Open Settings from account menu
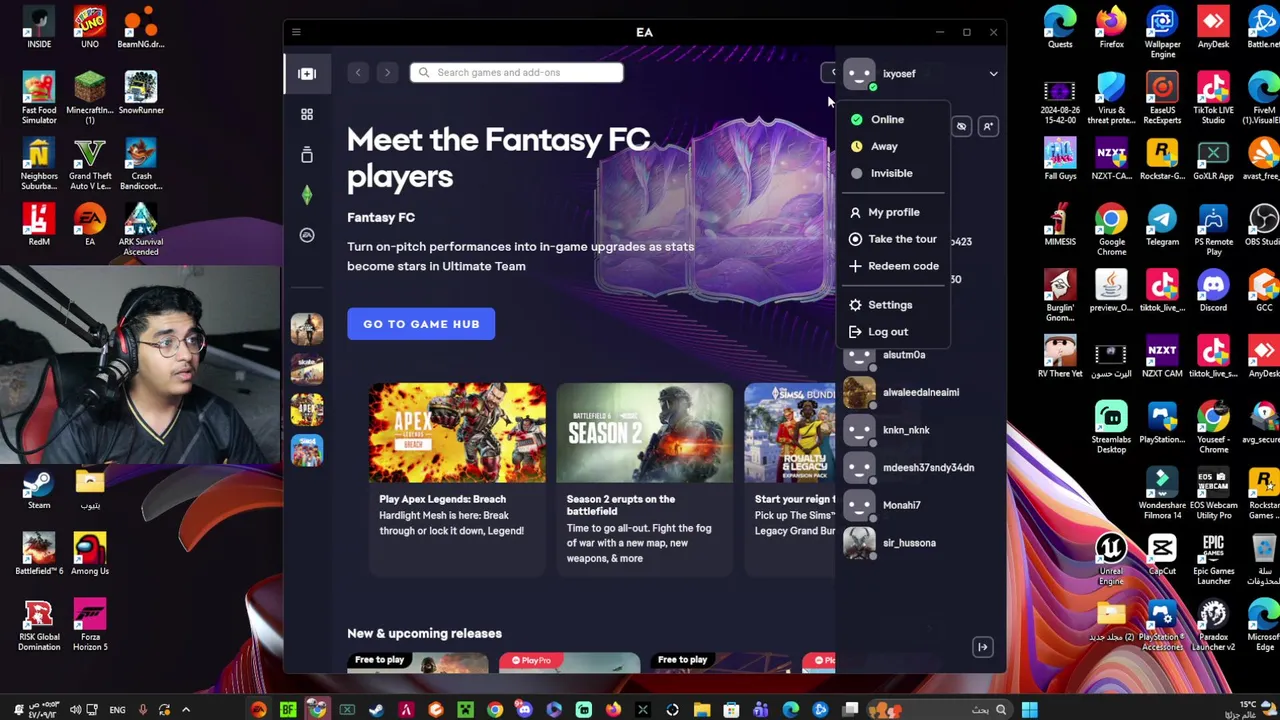Image resolution: width=1280 pixels, height=720 pixels. pos(889,305)
